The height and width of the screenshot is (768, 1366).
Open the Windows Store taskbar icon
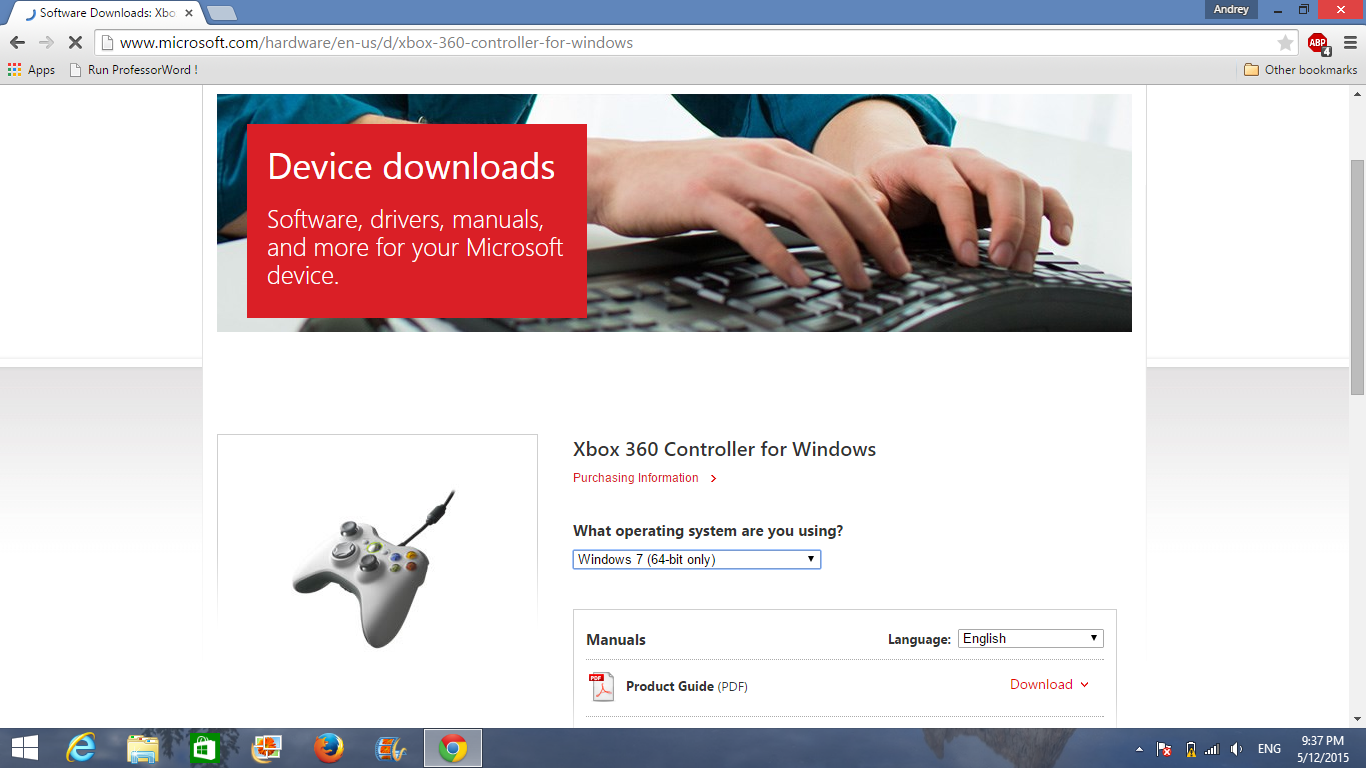[204, 748]
